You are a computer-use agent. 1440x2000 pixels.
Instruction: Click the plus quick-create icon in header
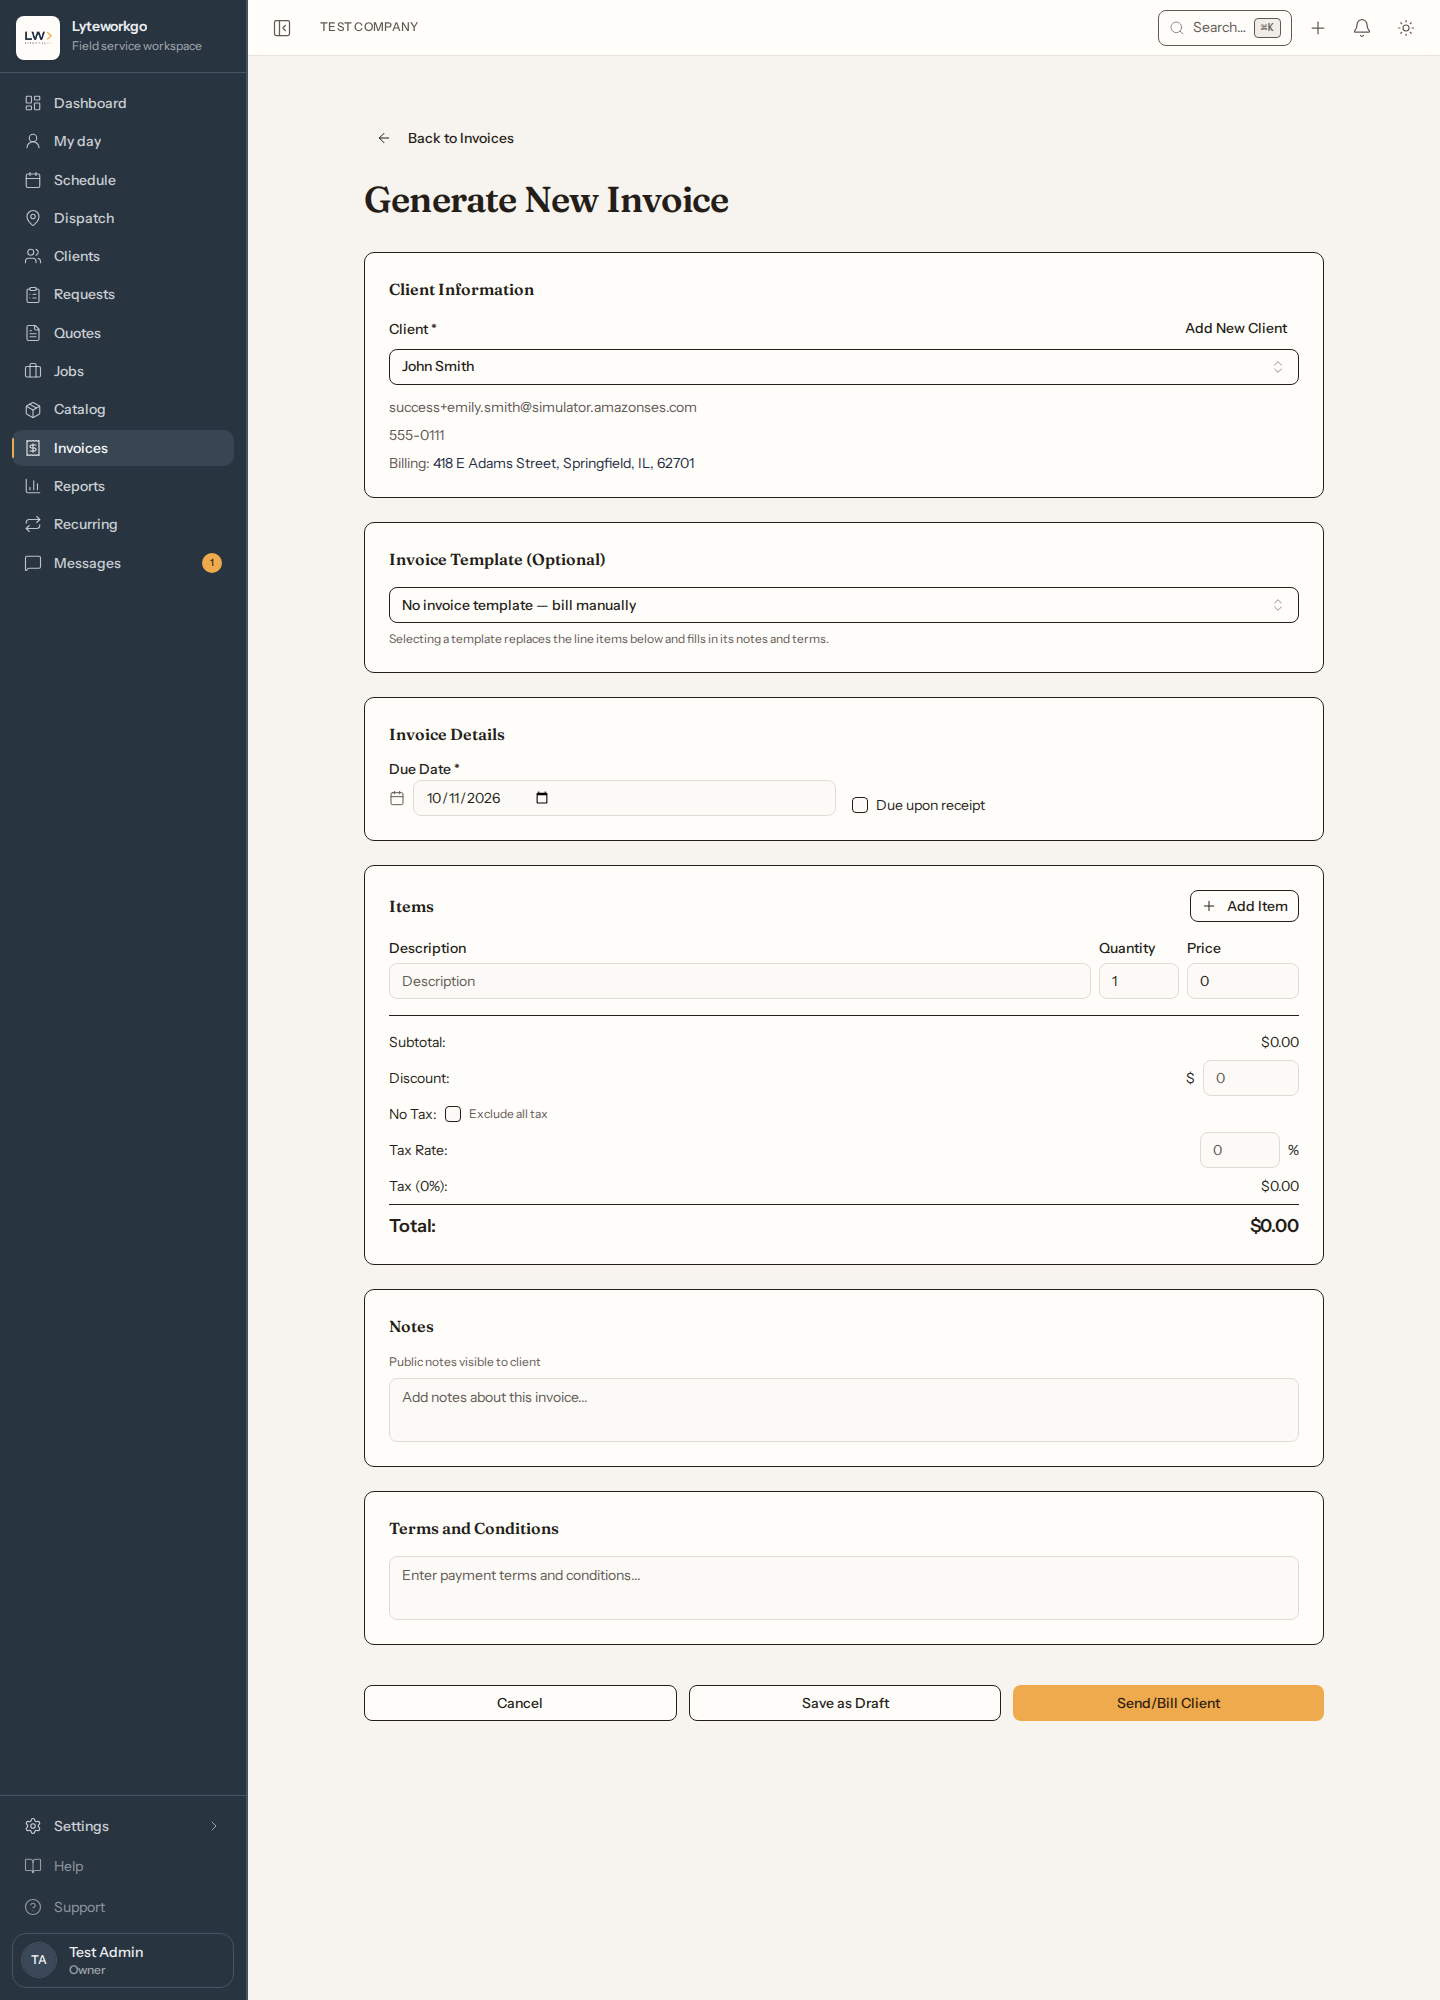(x=1318, y=28)
